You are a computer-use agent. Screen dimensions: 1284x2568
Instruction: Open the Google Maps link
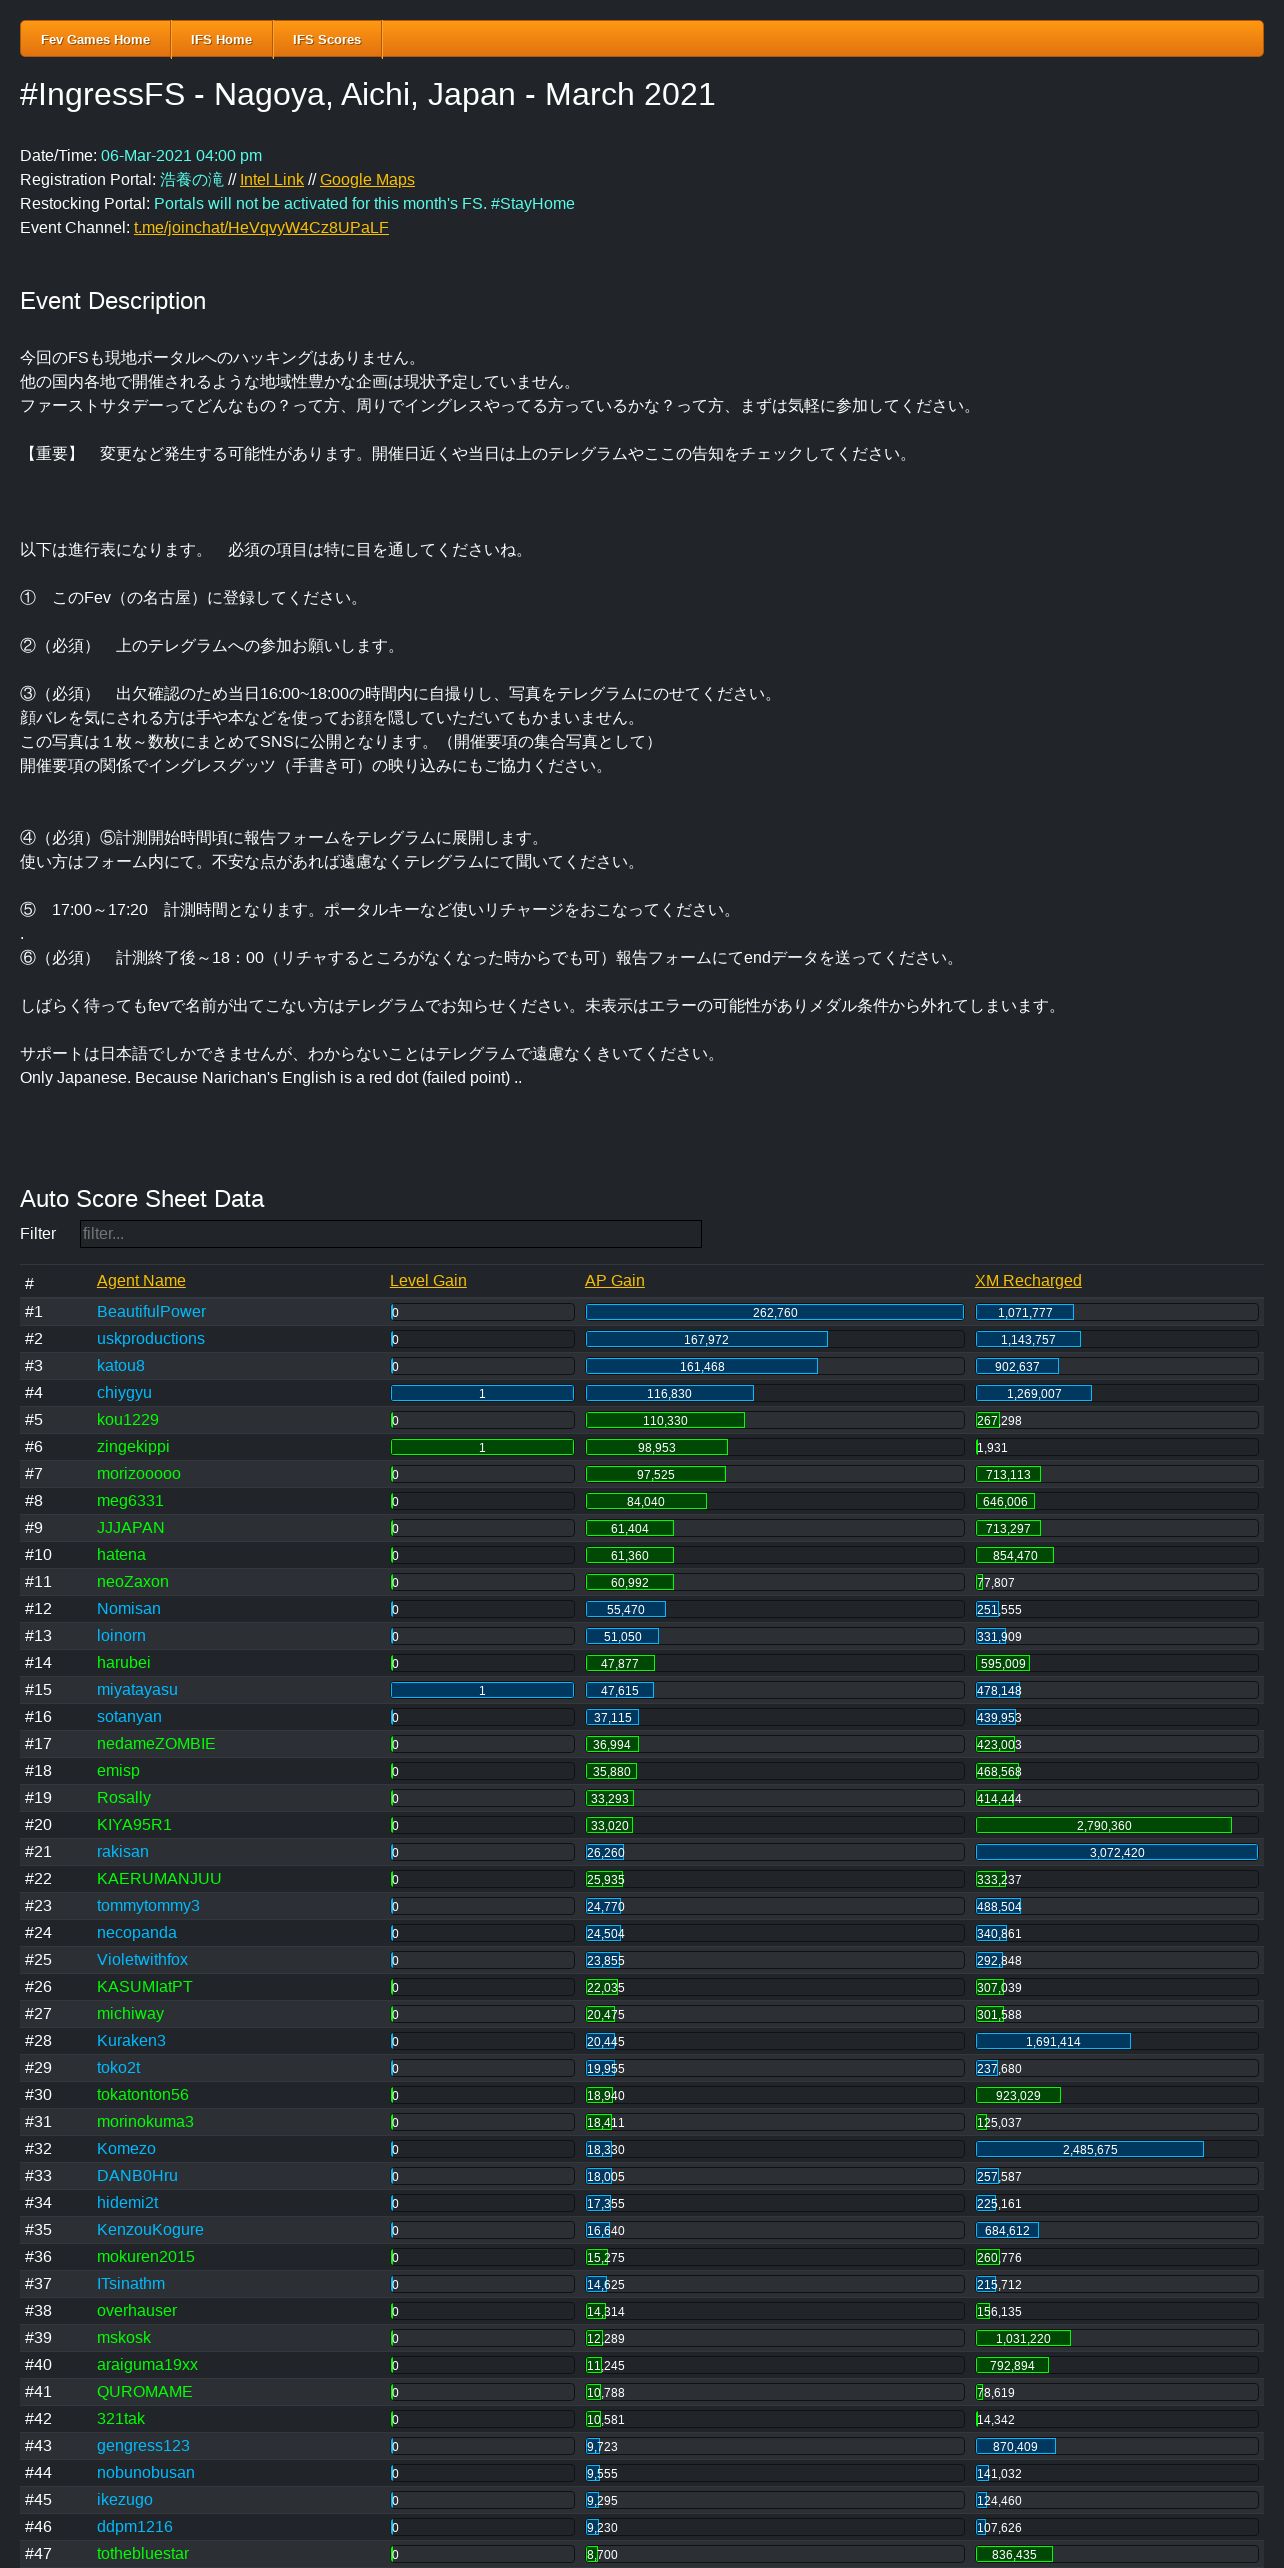pos(367,180)
